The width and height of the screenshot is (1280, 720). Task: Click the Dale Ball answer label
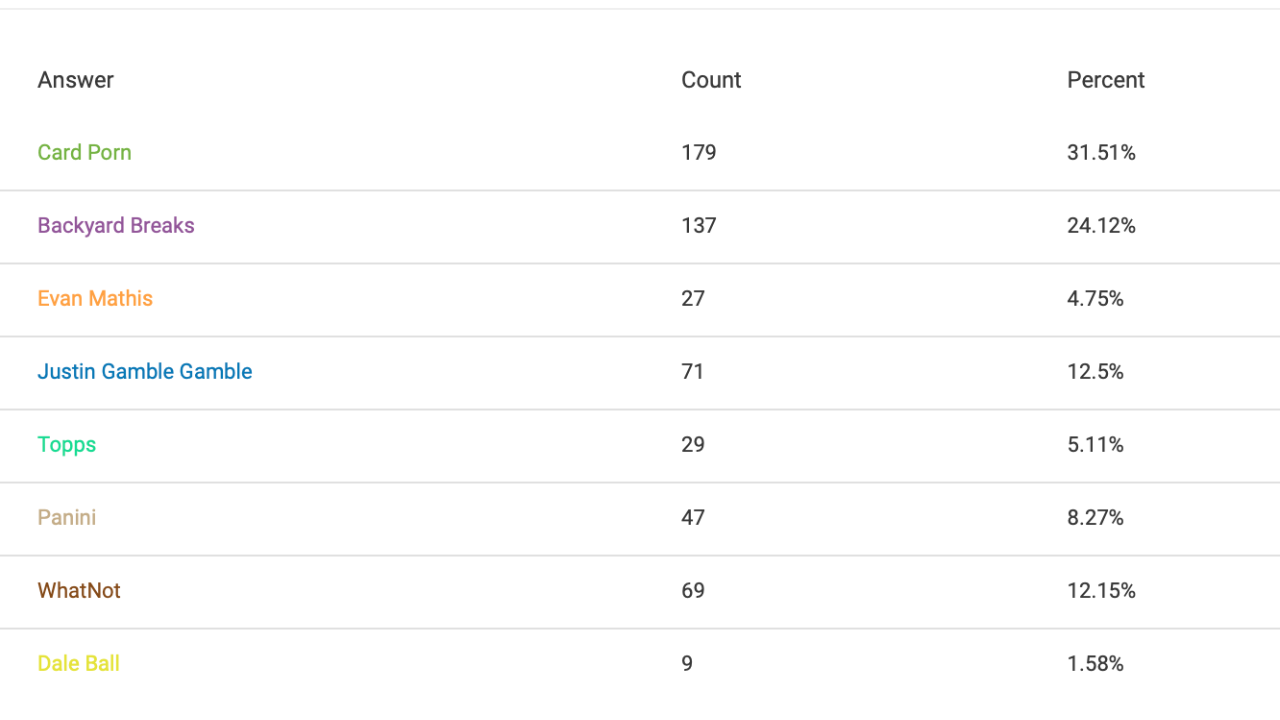click(x=79, y=663)
